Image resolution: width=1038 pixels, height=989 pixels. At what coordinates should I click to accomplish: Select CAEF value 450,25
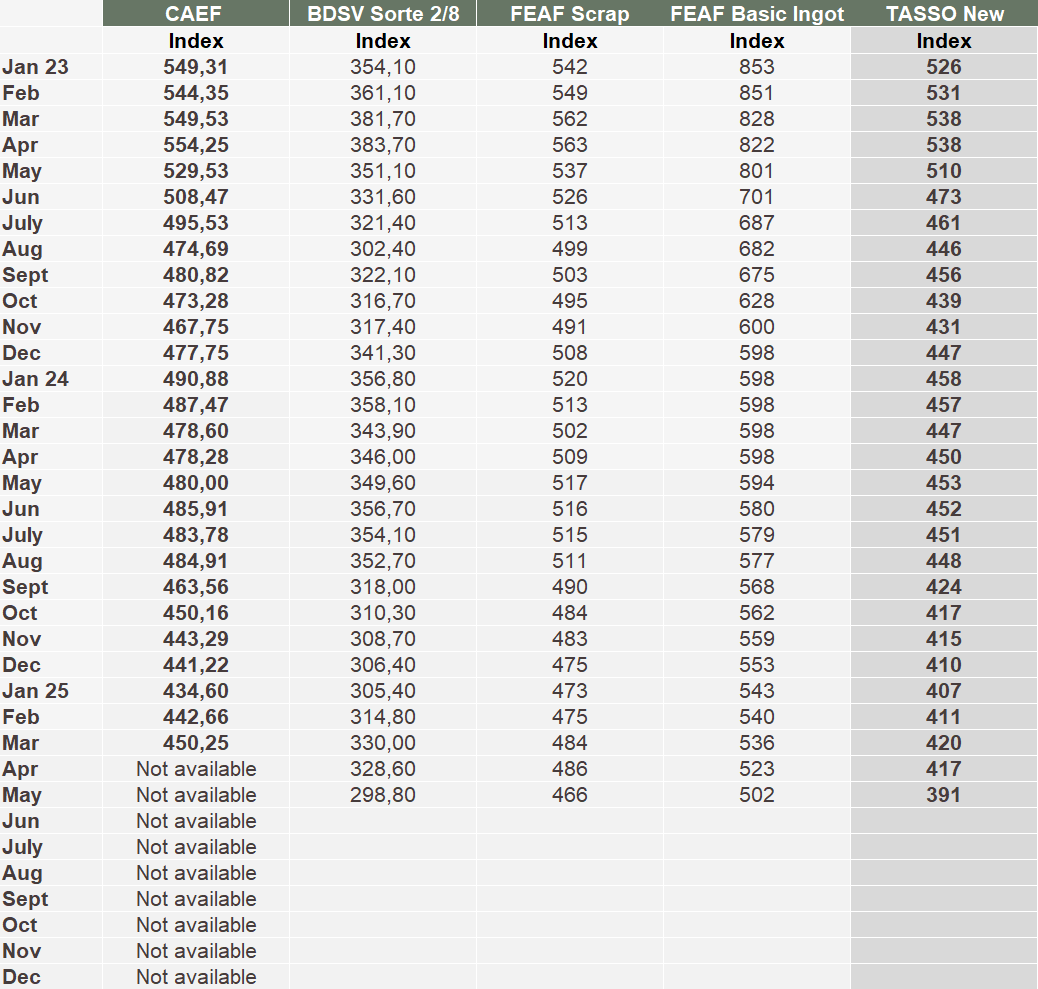click(196, 743)
